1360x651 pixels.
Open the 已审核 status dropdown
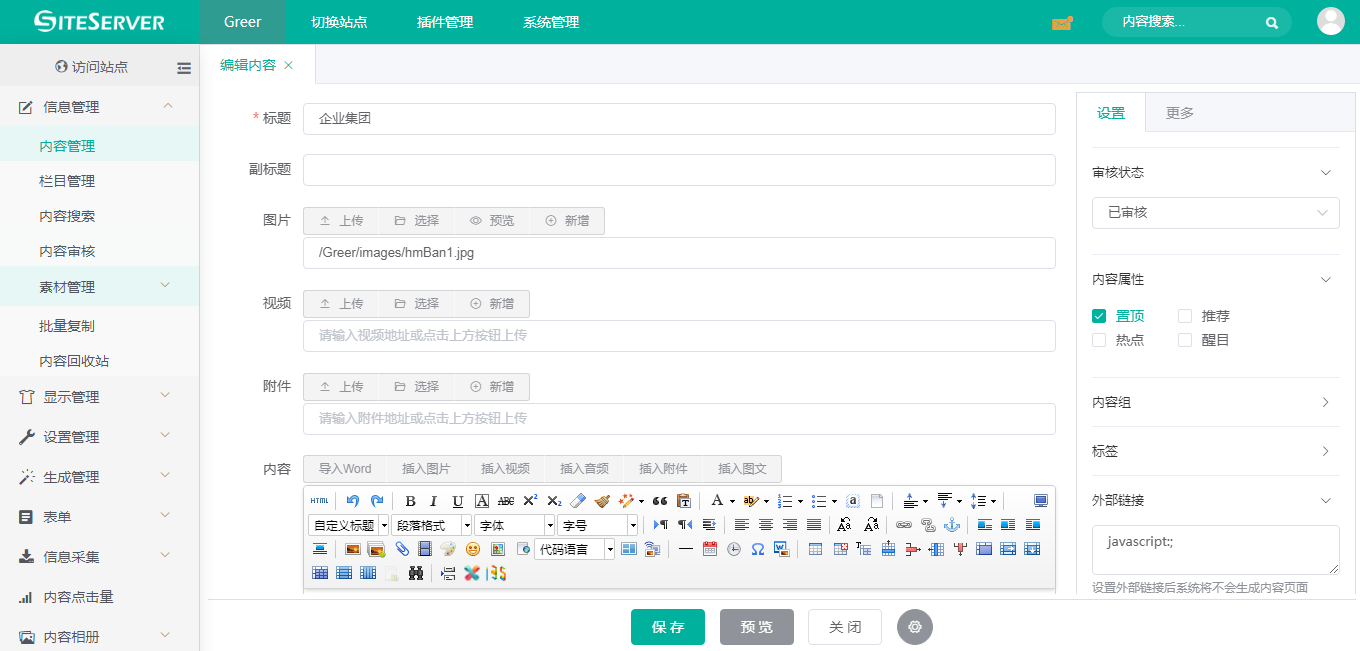coord(1215,213)
